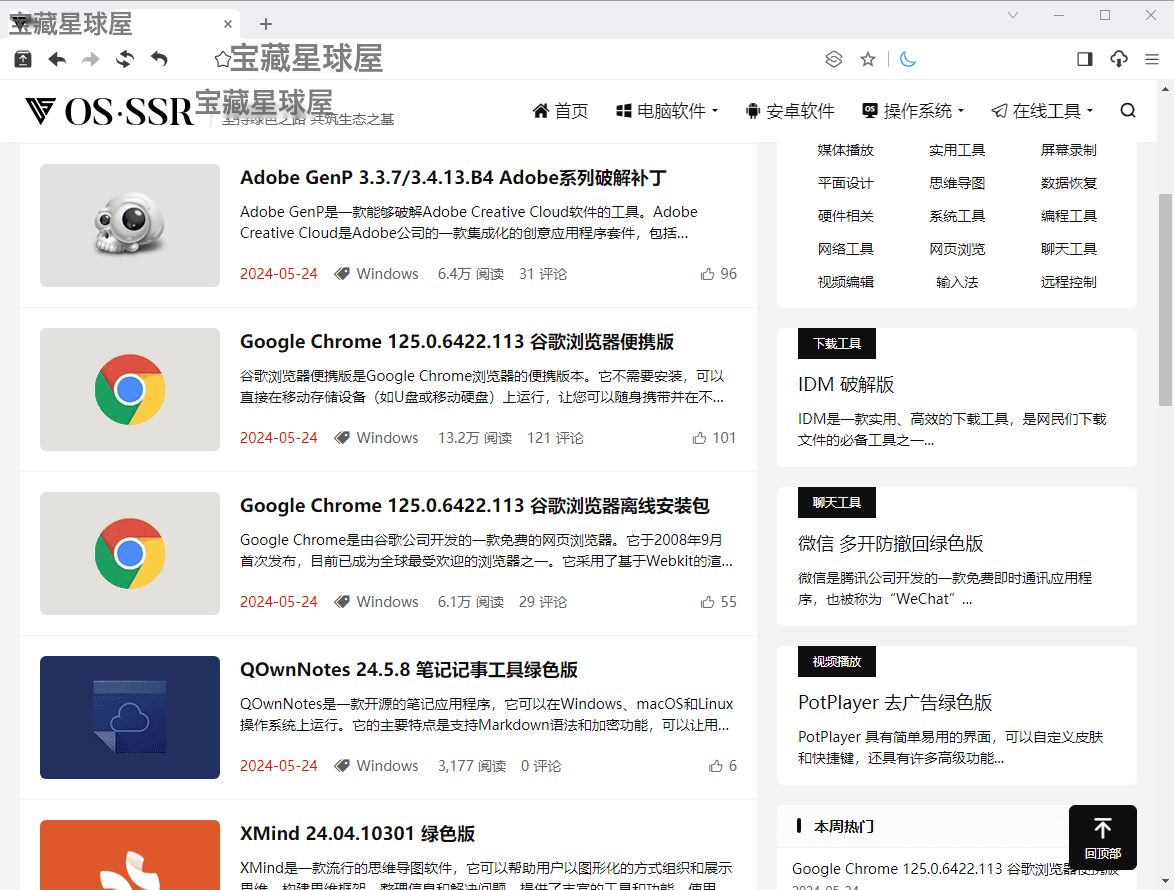Viewport: 1174px width, 890px height.
Task: Open the XMind 24.04.10301 绿色版 title
Action: point(357,834)
